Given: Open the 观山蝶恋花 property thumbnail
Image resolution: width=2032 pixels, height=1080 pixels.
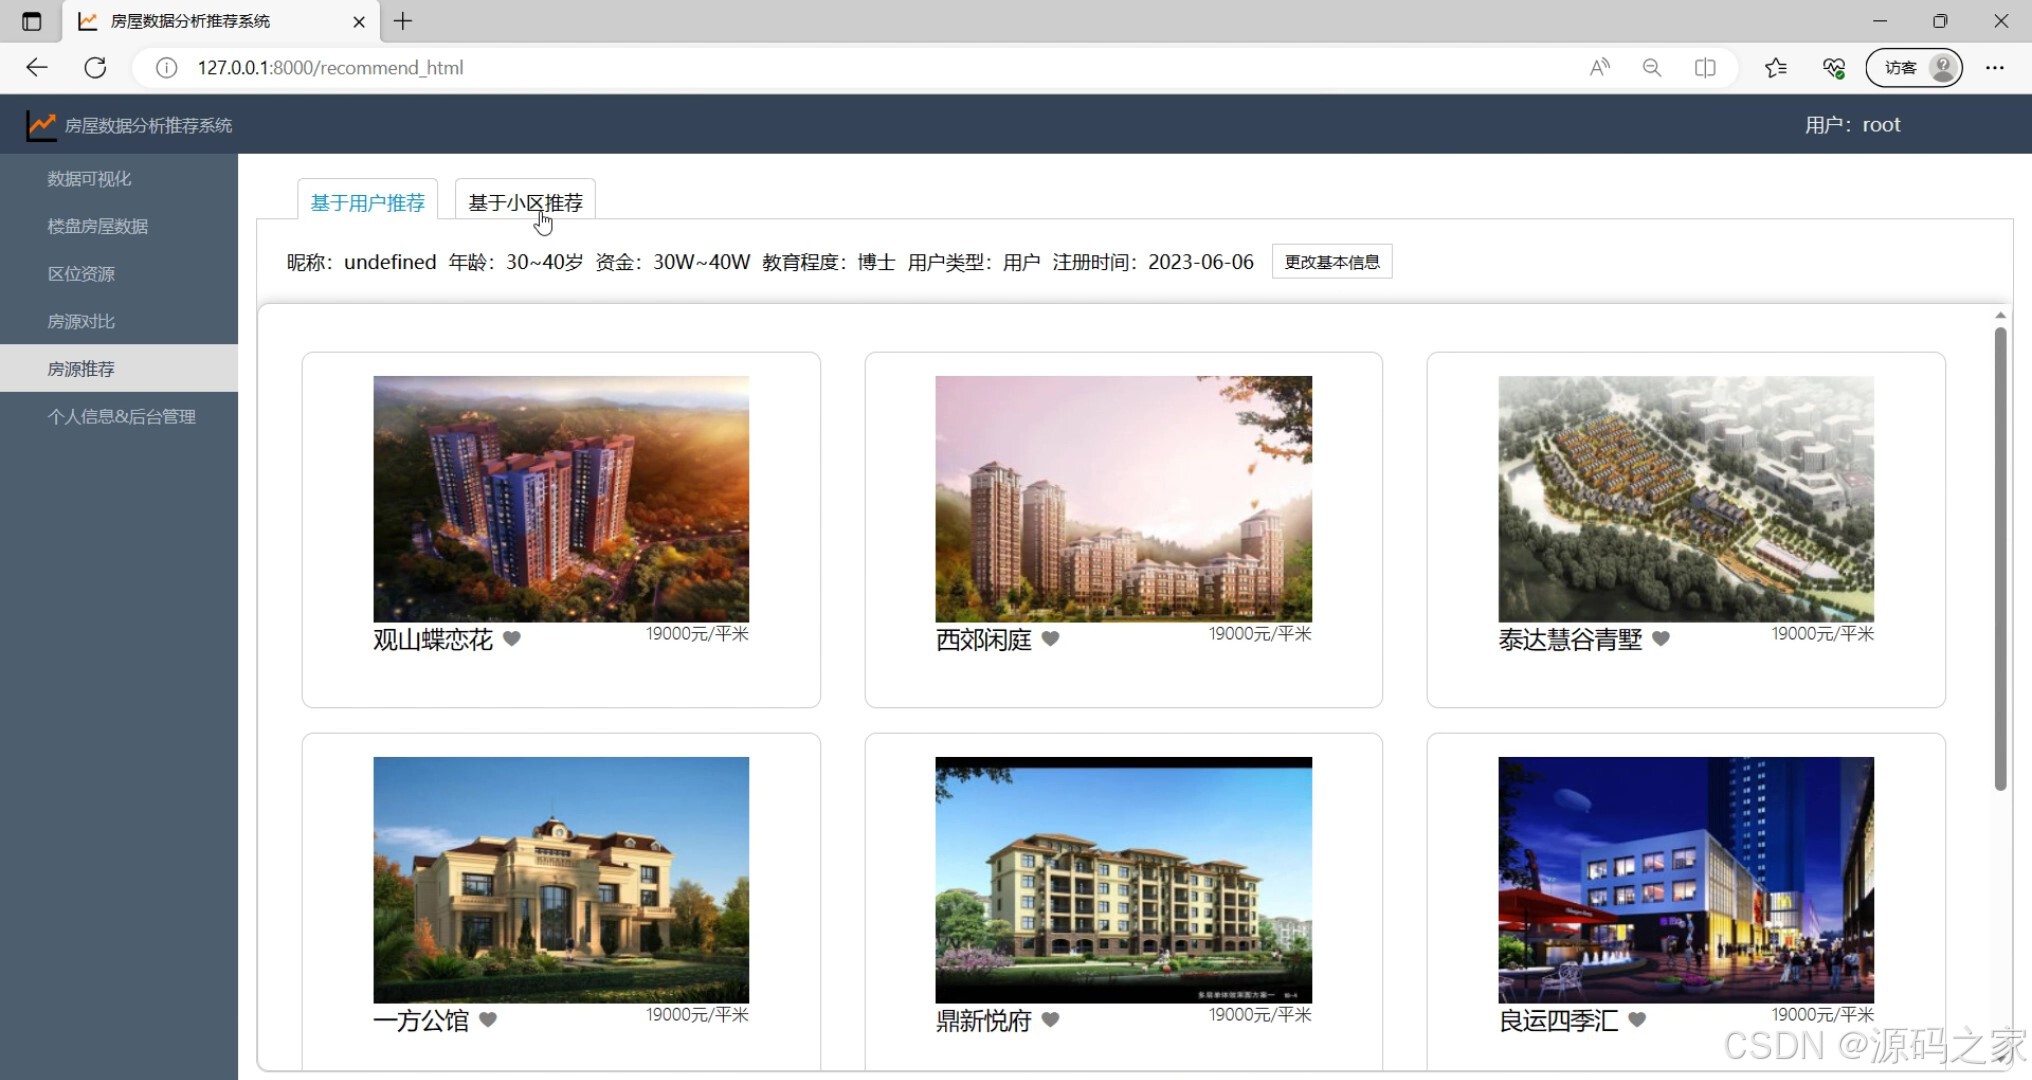Looking at the screenshot, I should 561,499.
